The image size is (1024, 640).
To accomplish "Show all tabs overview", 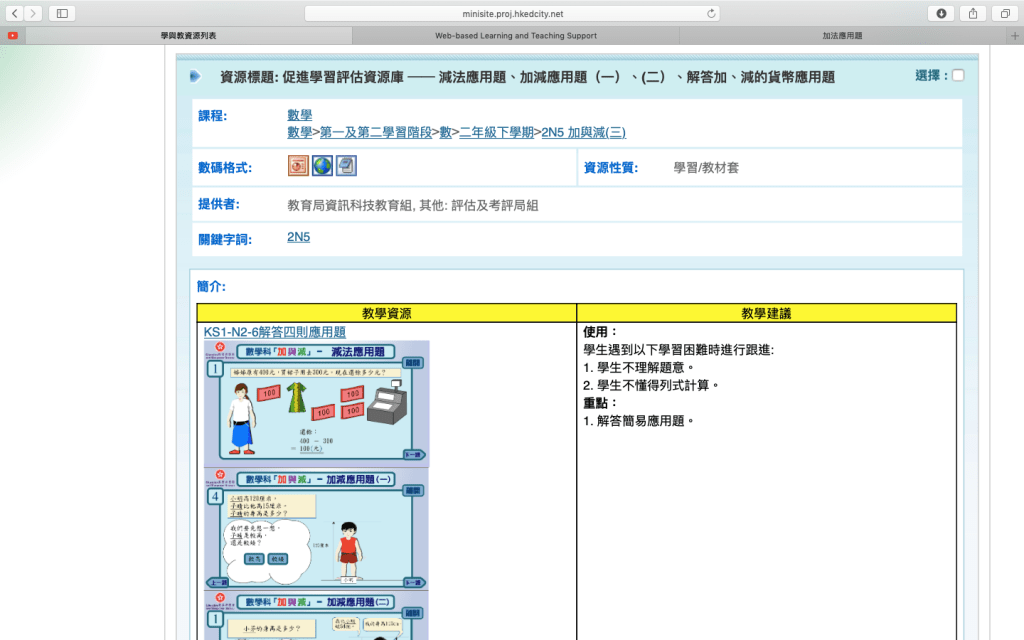I will pyautogui.click(x=1003, y=13).
